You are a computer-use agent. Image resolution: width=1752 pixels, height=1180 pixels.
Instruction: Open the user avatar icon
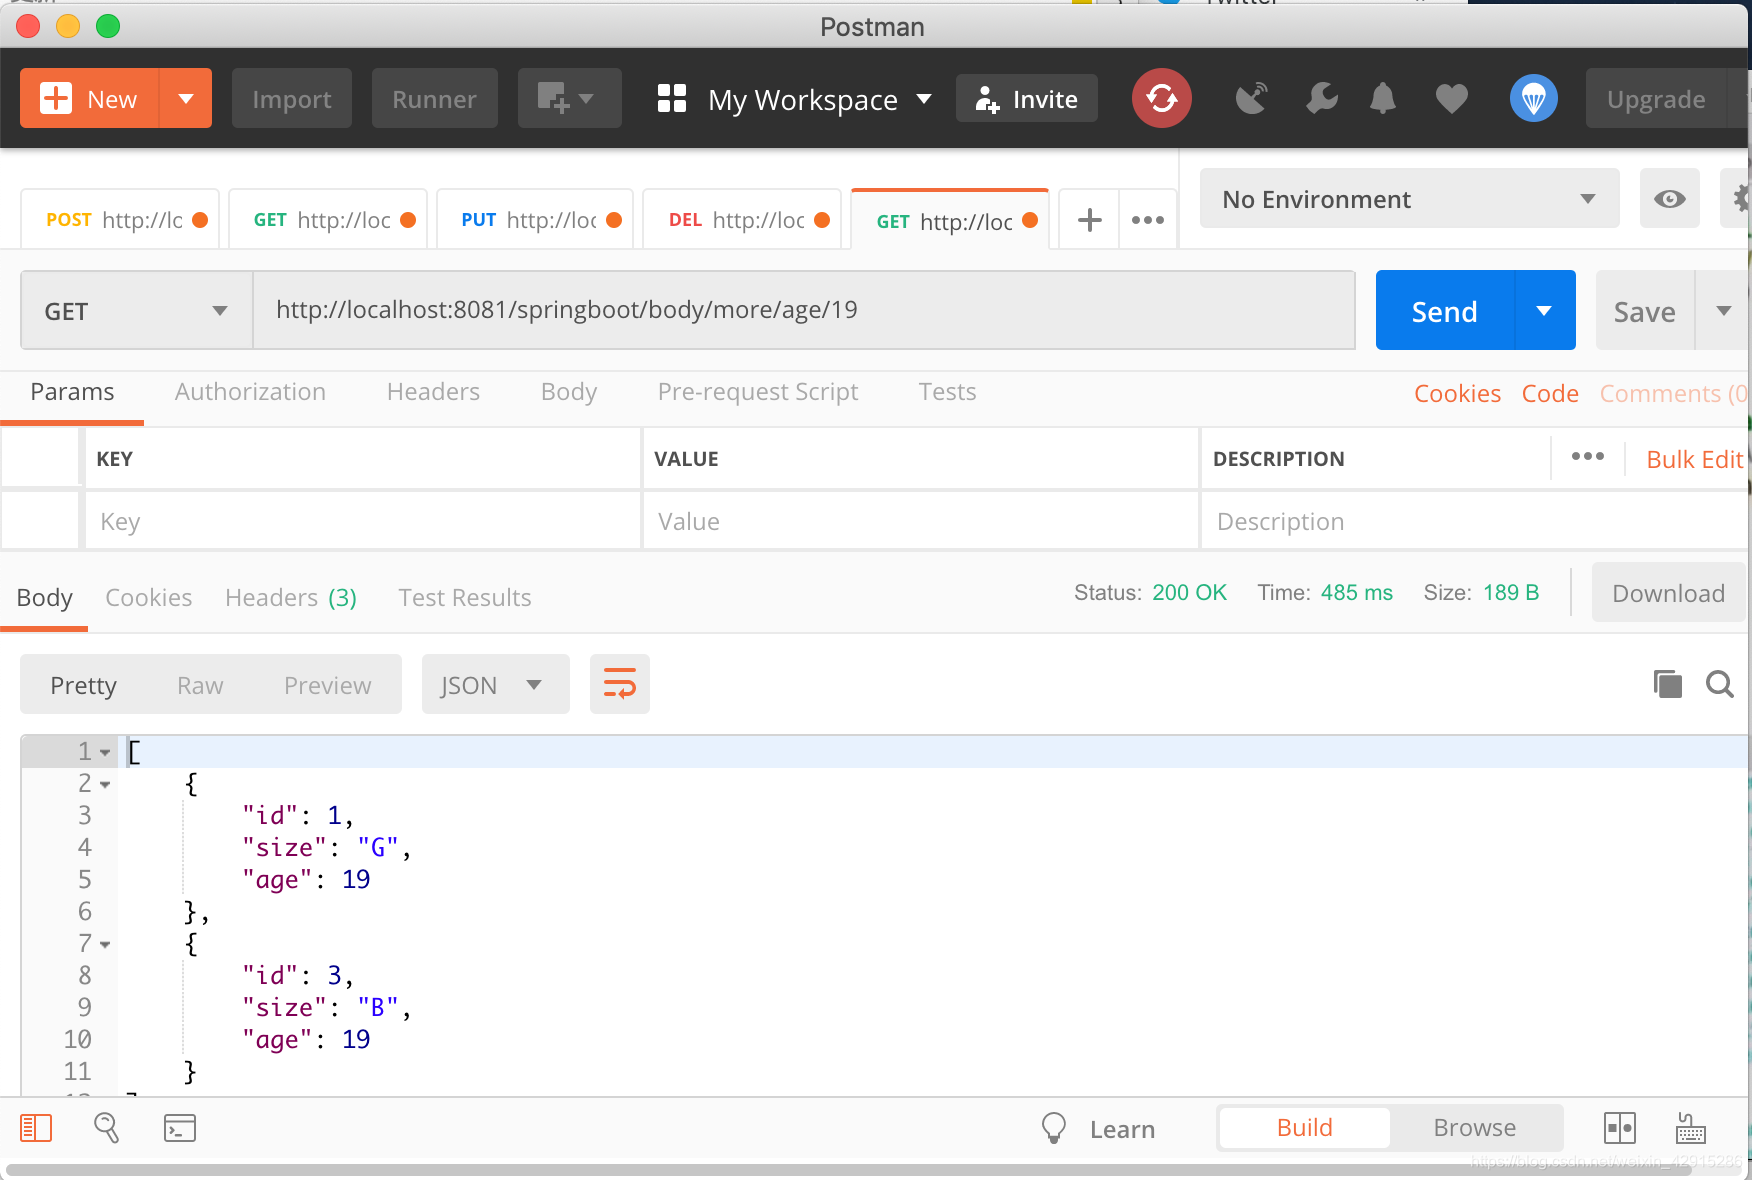[1534, 98]
